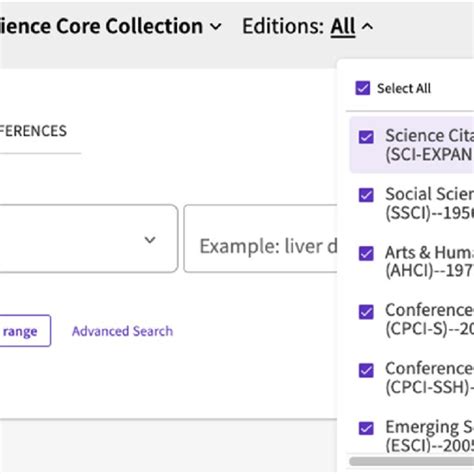Uncheck the AHCI edition checkbox
The image size is (474, 474).
(x=366, y=253)
